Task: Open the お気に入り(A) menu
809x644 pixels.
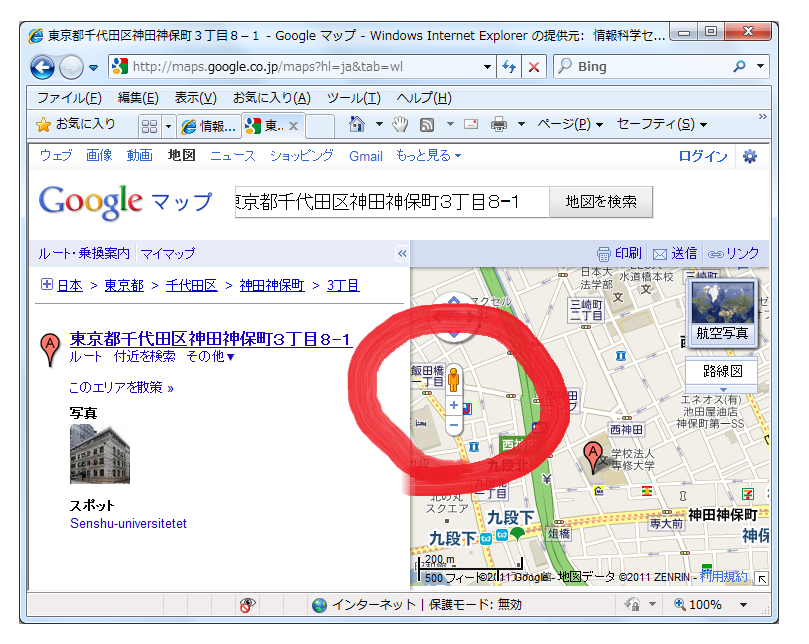Action: 272,98
